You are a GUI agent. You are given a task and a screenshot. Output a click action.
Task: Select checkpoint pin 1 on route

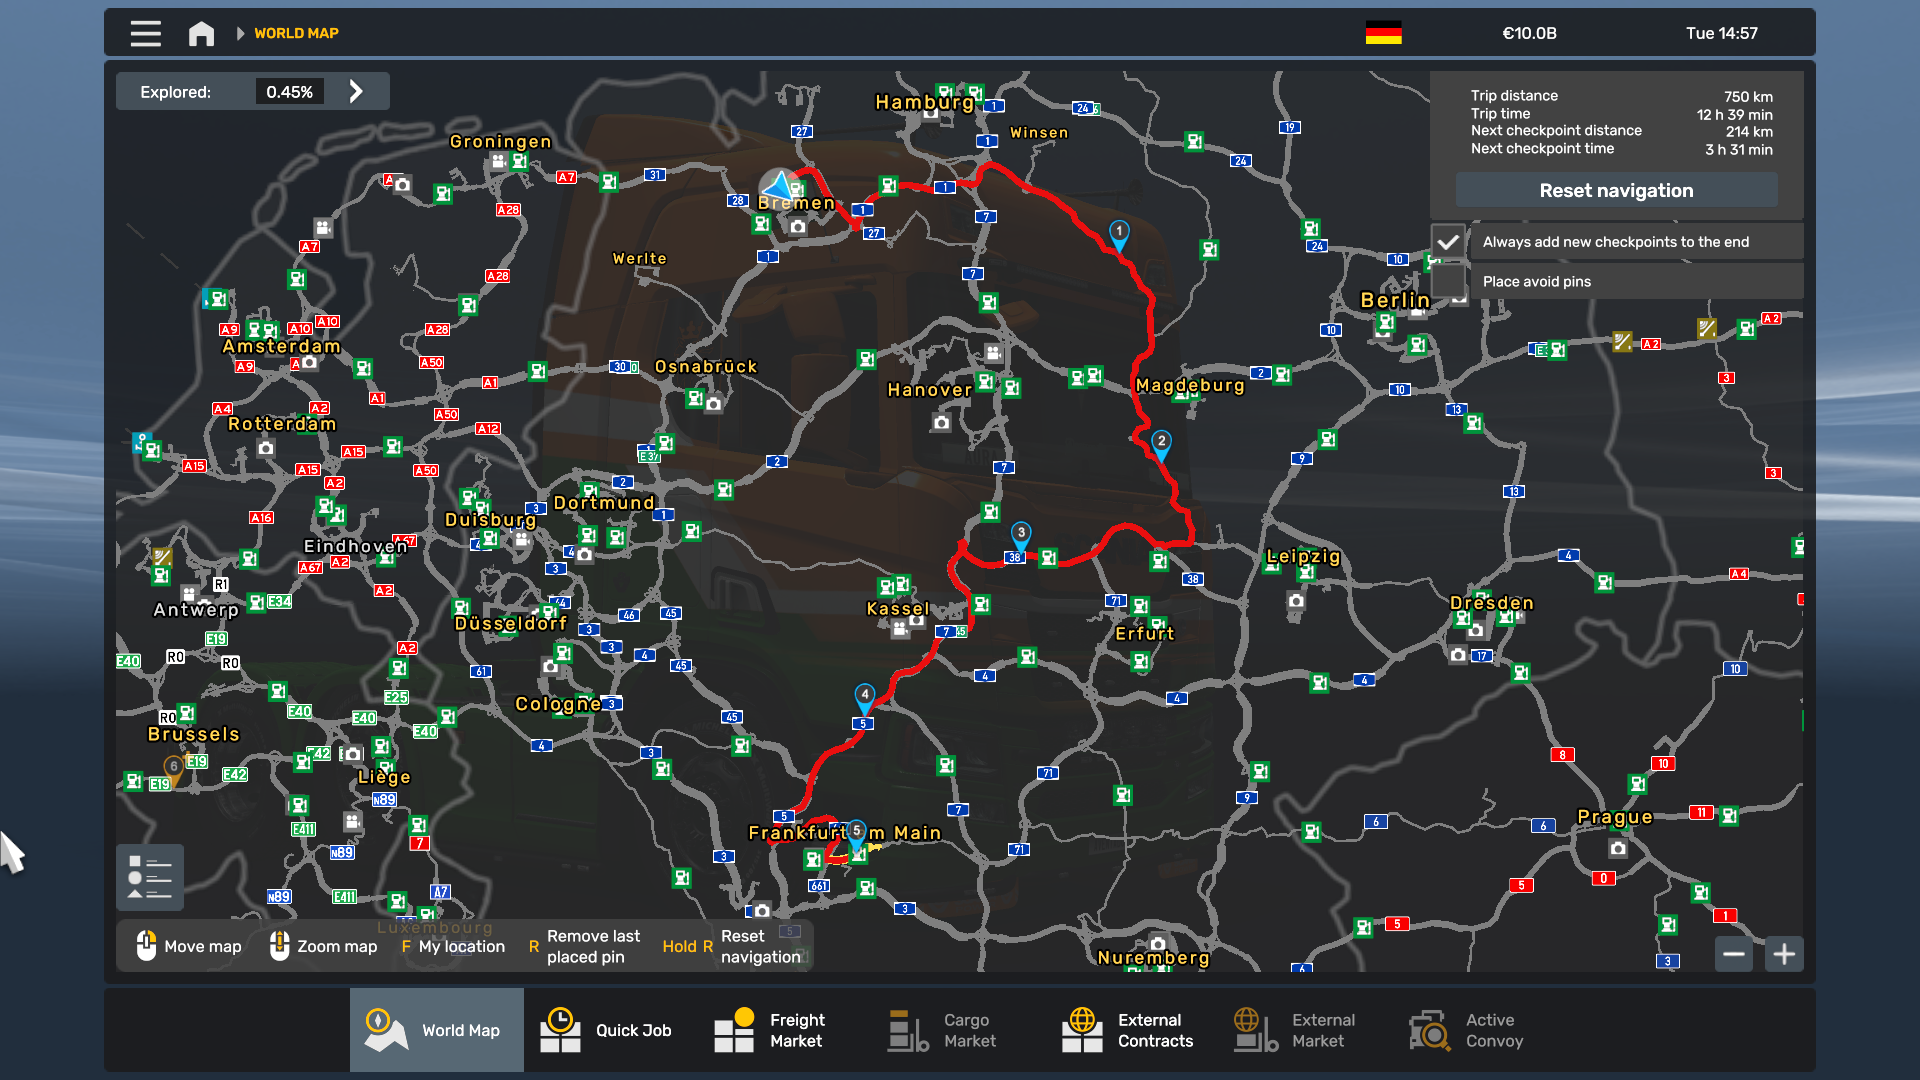(x=1119, y=233)
